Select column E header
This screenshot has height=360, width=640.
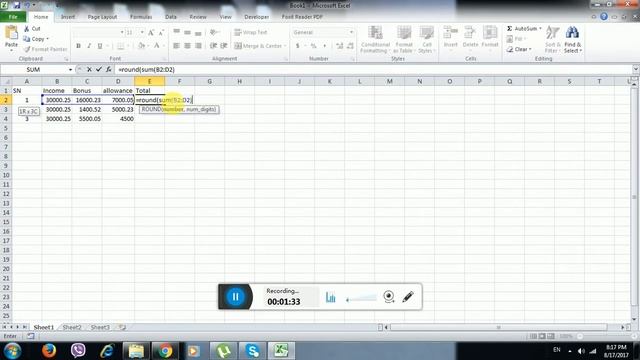[x=149, y=81]
